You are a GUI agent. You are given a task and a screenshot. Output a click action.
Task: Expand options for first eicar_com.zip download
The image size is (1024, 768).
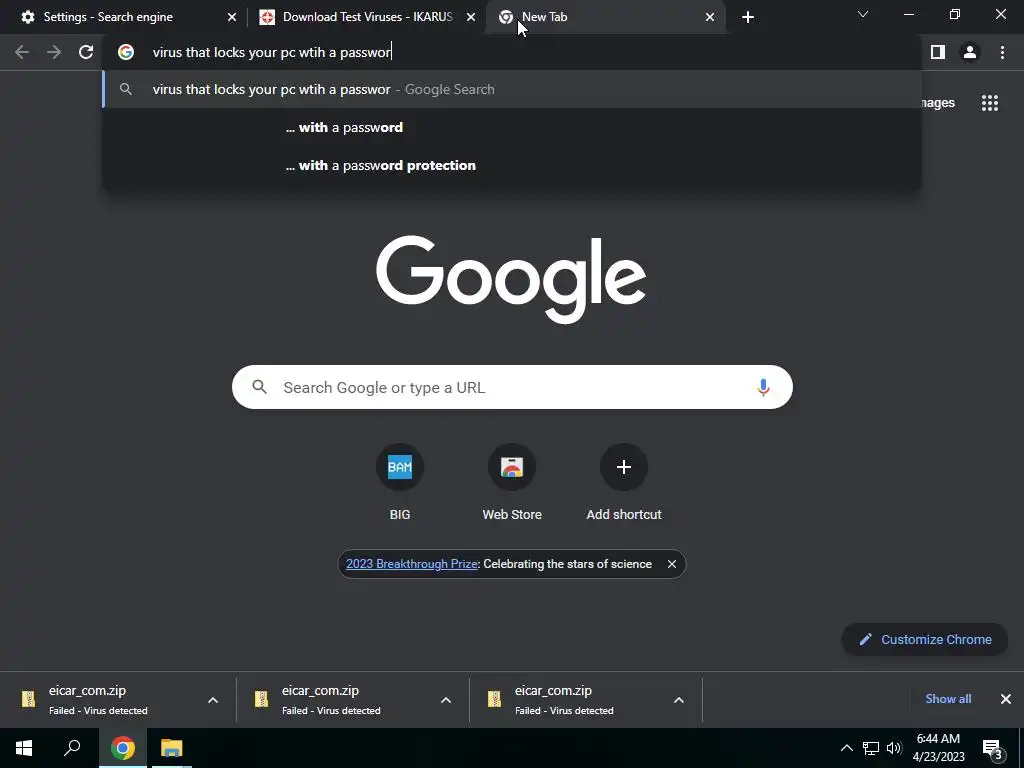coord(213,700)
